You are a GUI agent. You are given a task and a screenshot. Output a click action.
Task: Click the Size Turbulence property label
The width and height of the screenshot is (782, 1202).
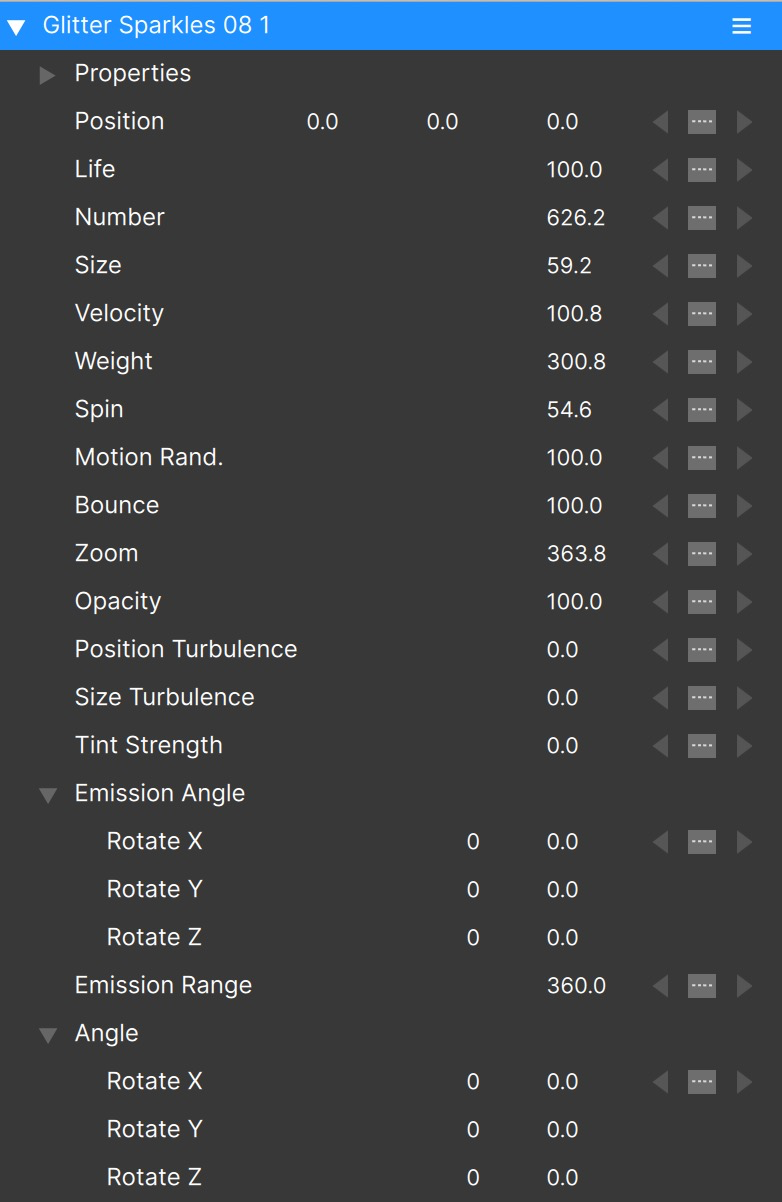(164, 698)
